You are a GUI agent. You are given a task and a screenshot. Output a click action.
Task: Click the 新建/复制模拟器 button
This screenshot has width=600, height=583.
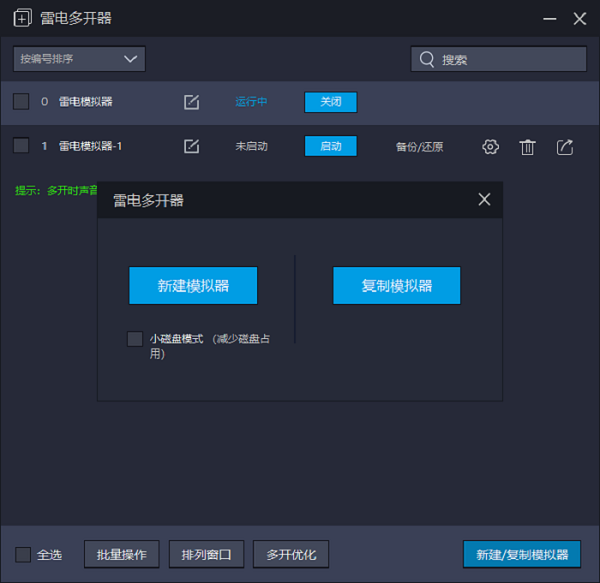522,554
